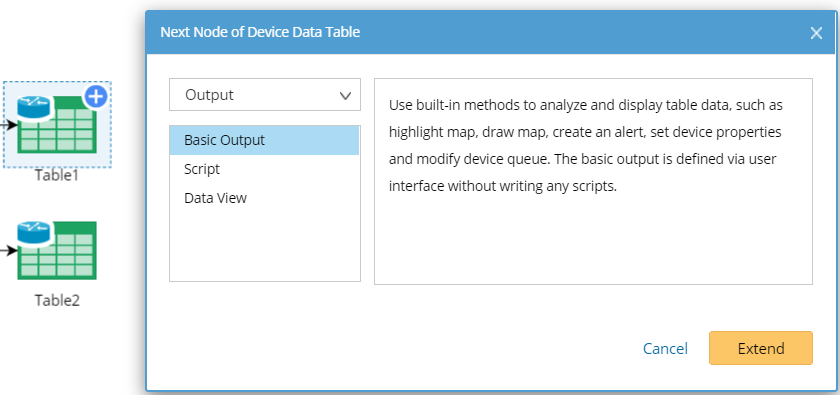Screen dimensions: 840x395
Task: Open the Output node type dropdown
Action: 265,95
